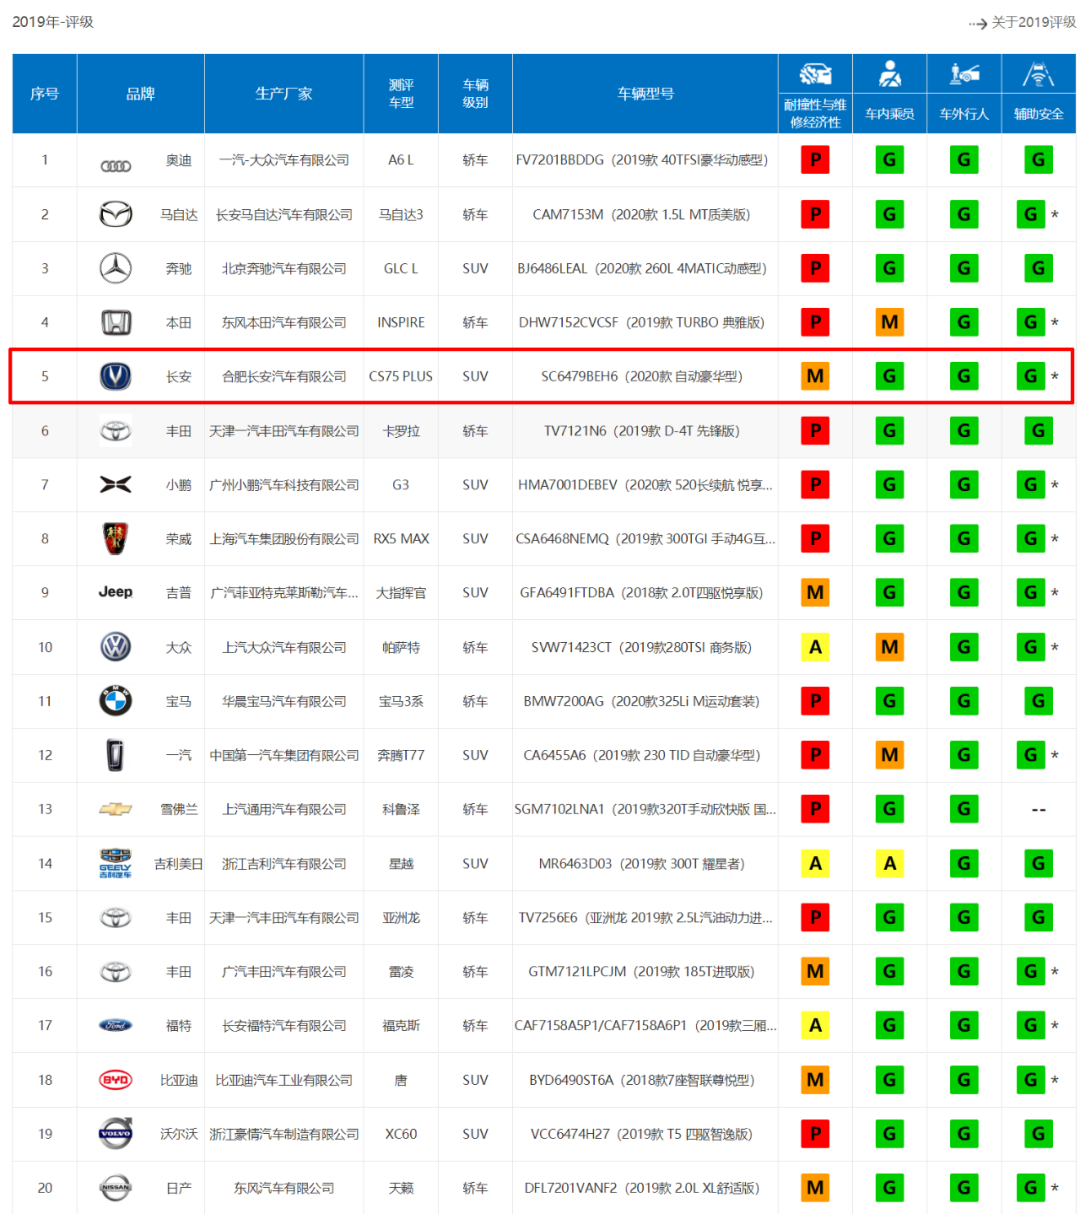
Task: Click the 车内乘员 header icon
Action: click(889, 75)
